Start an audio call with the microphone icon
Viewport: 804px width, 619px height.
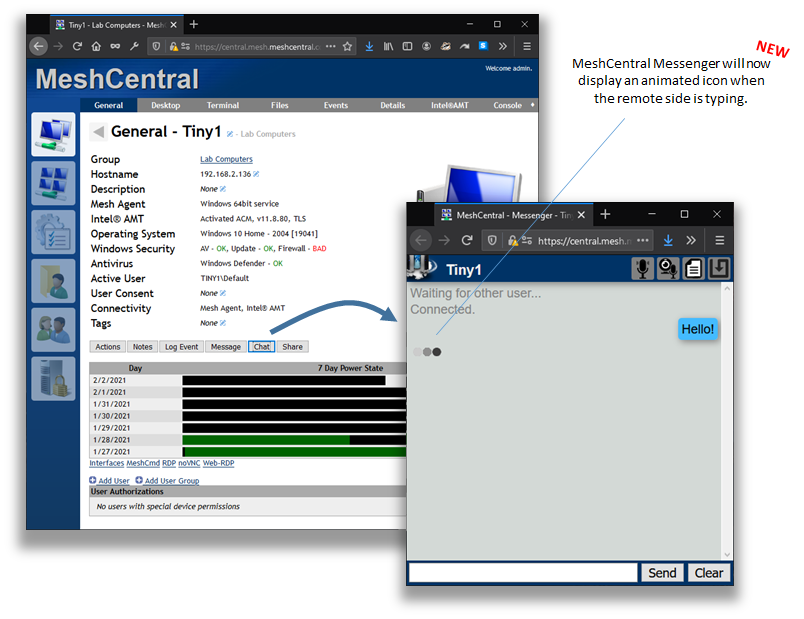(x=642, y=268)
